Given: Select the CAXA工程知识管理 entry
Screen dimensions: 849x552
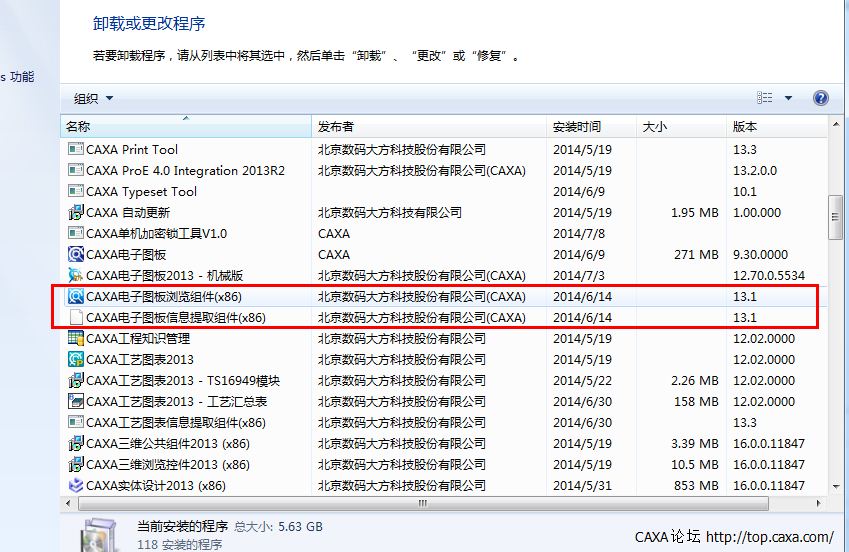Looking at the screenshot, I should (x=138, y=339).
